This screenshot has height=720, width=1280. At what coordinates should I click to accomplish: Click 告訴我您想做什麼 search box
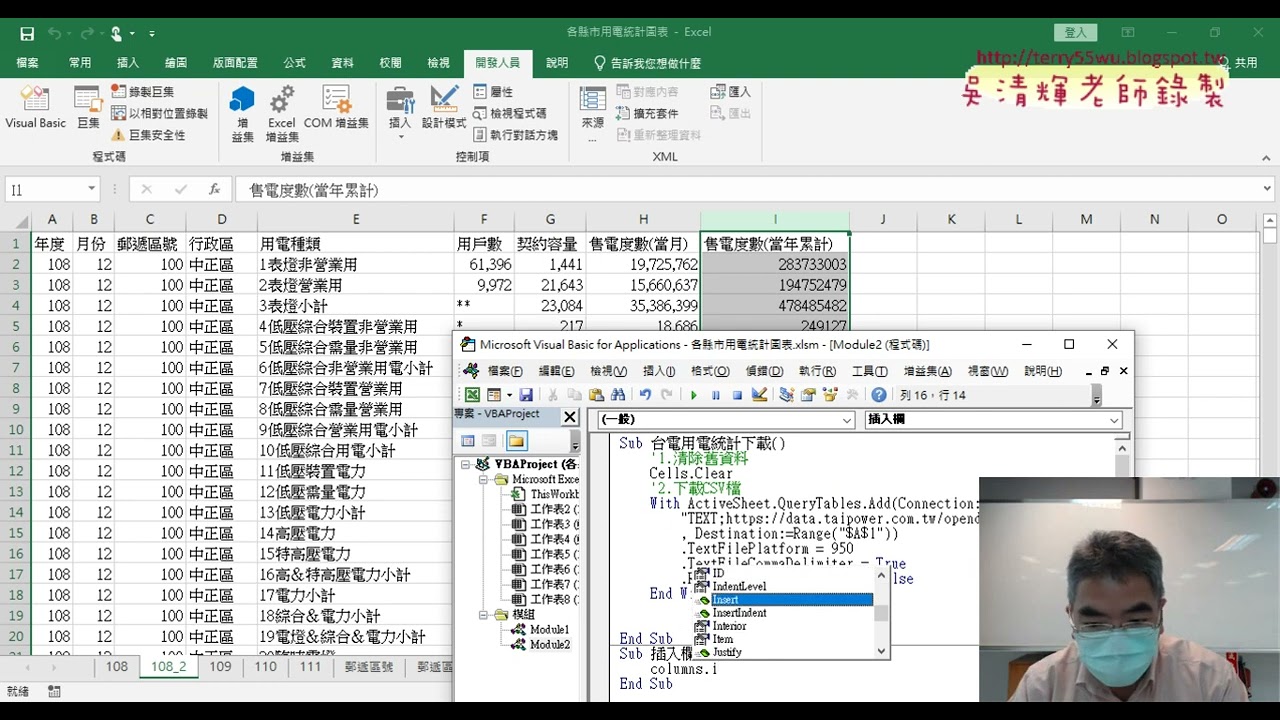pos(648,63)
